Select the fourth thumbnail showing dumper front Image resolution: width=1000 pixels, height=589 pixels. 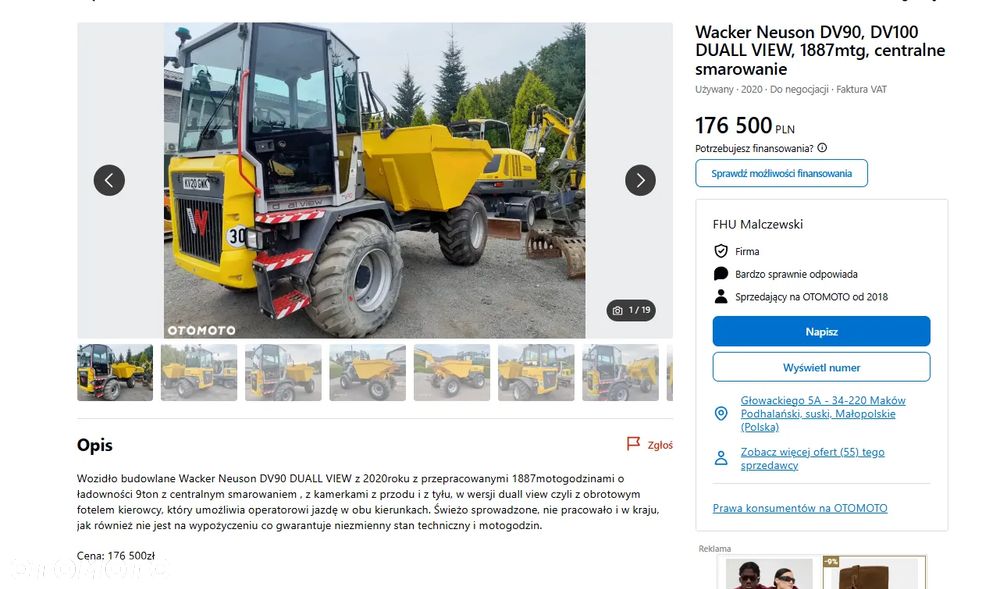click(367, 372)
